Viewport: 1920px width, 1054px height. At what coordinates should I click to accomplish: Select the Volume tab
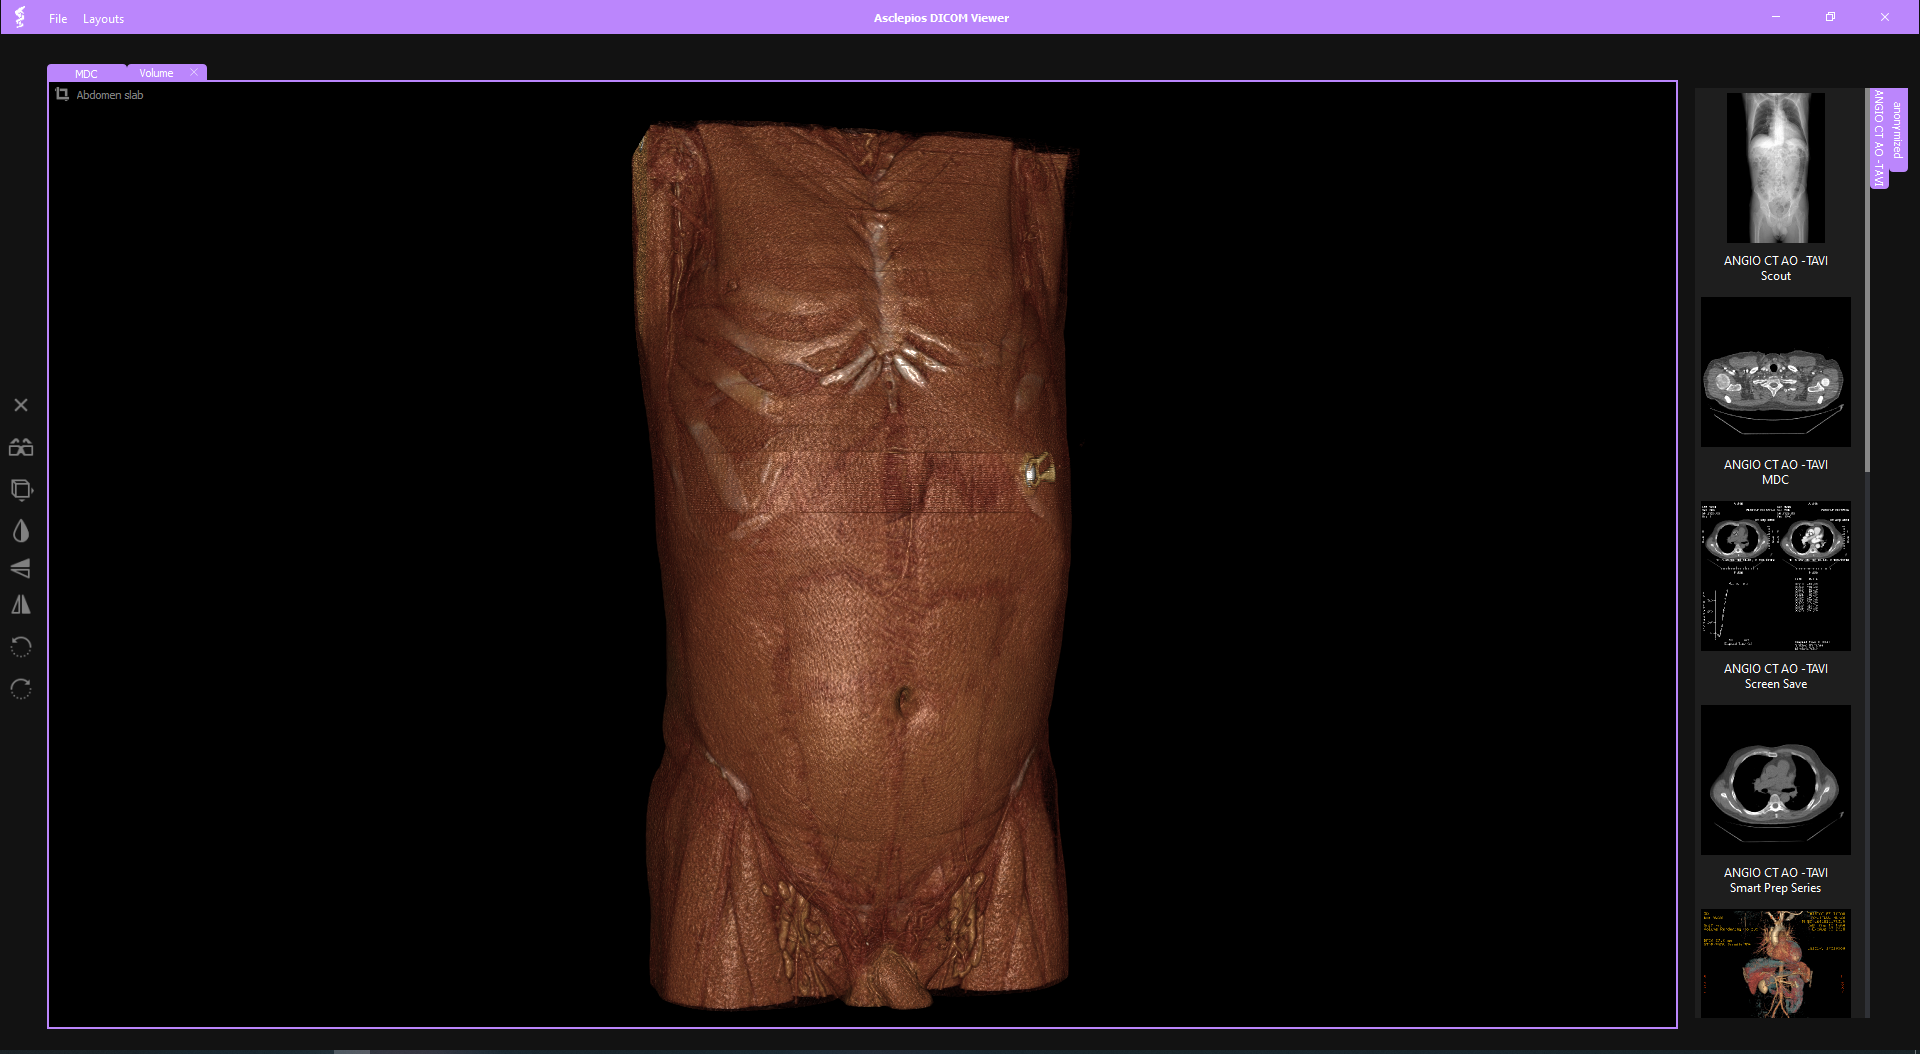pyautogui.click(x=156, y=73)
